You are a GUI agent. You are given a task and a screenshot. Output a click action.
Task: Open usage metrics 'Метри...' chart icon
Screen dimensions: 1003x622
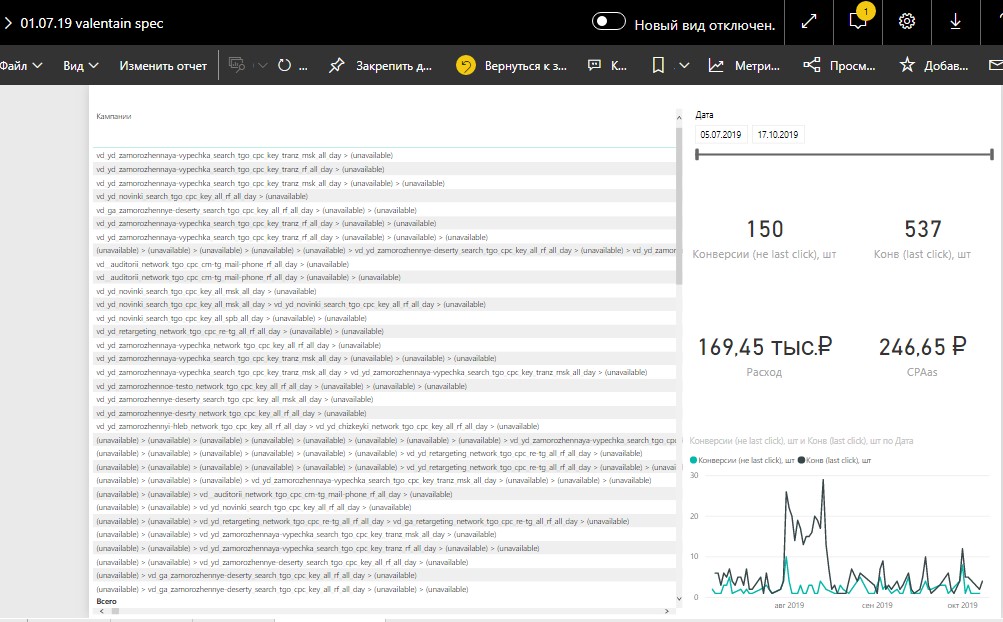click(716, 65)
